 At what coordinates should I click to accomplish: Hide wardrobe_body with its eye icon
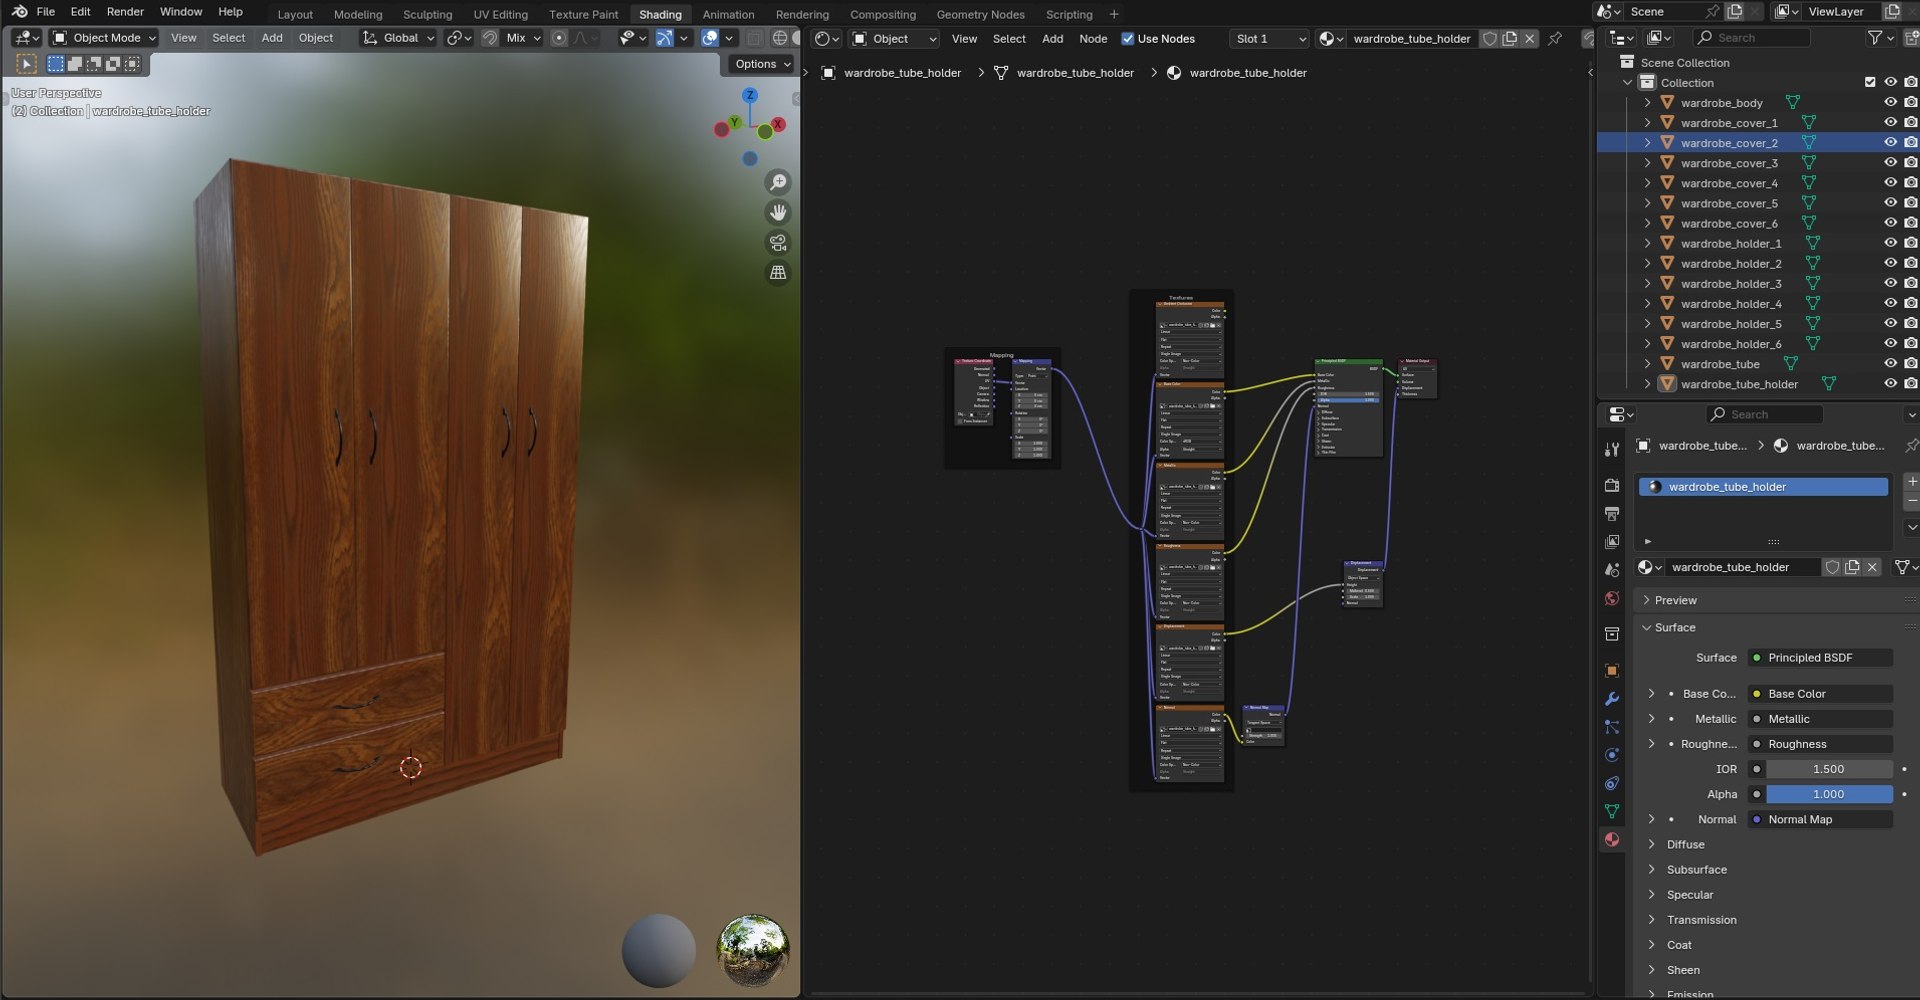1890,102
